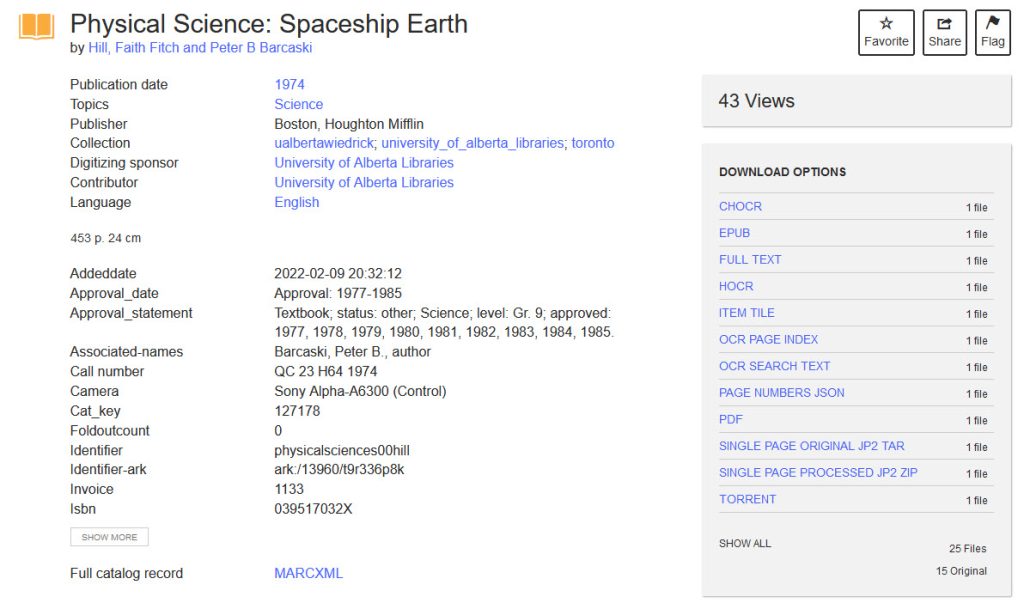Open the FULL TEXT download
Viewport: 1024px width, 603px height.
(x=750, y=260)
